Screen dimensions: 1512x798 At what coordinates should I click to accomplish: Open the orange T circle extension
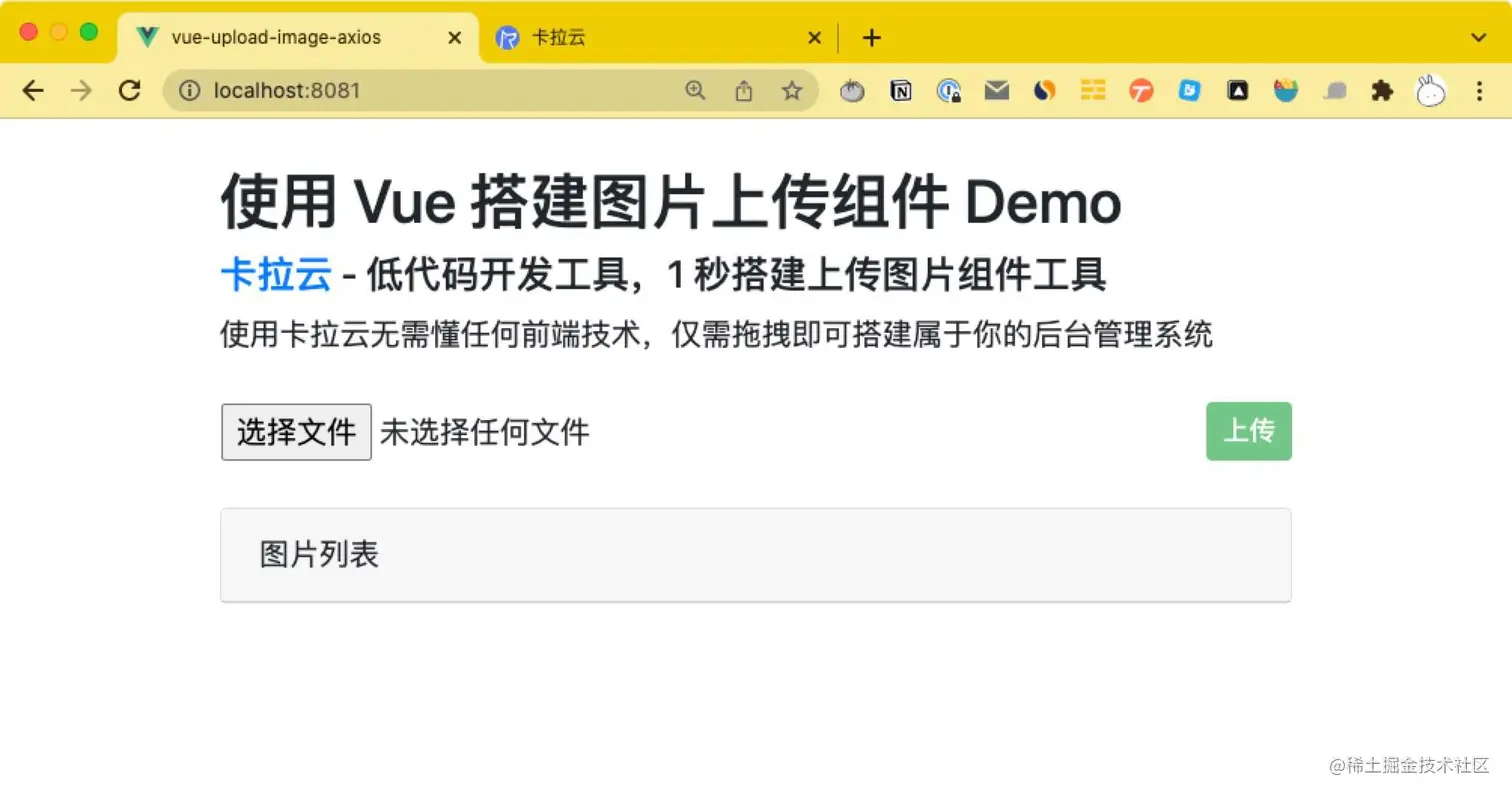[1141, 91]
